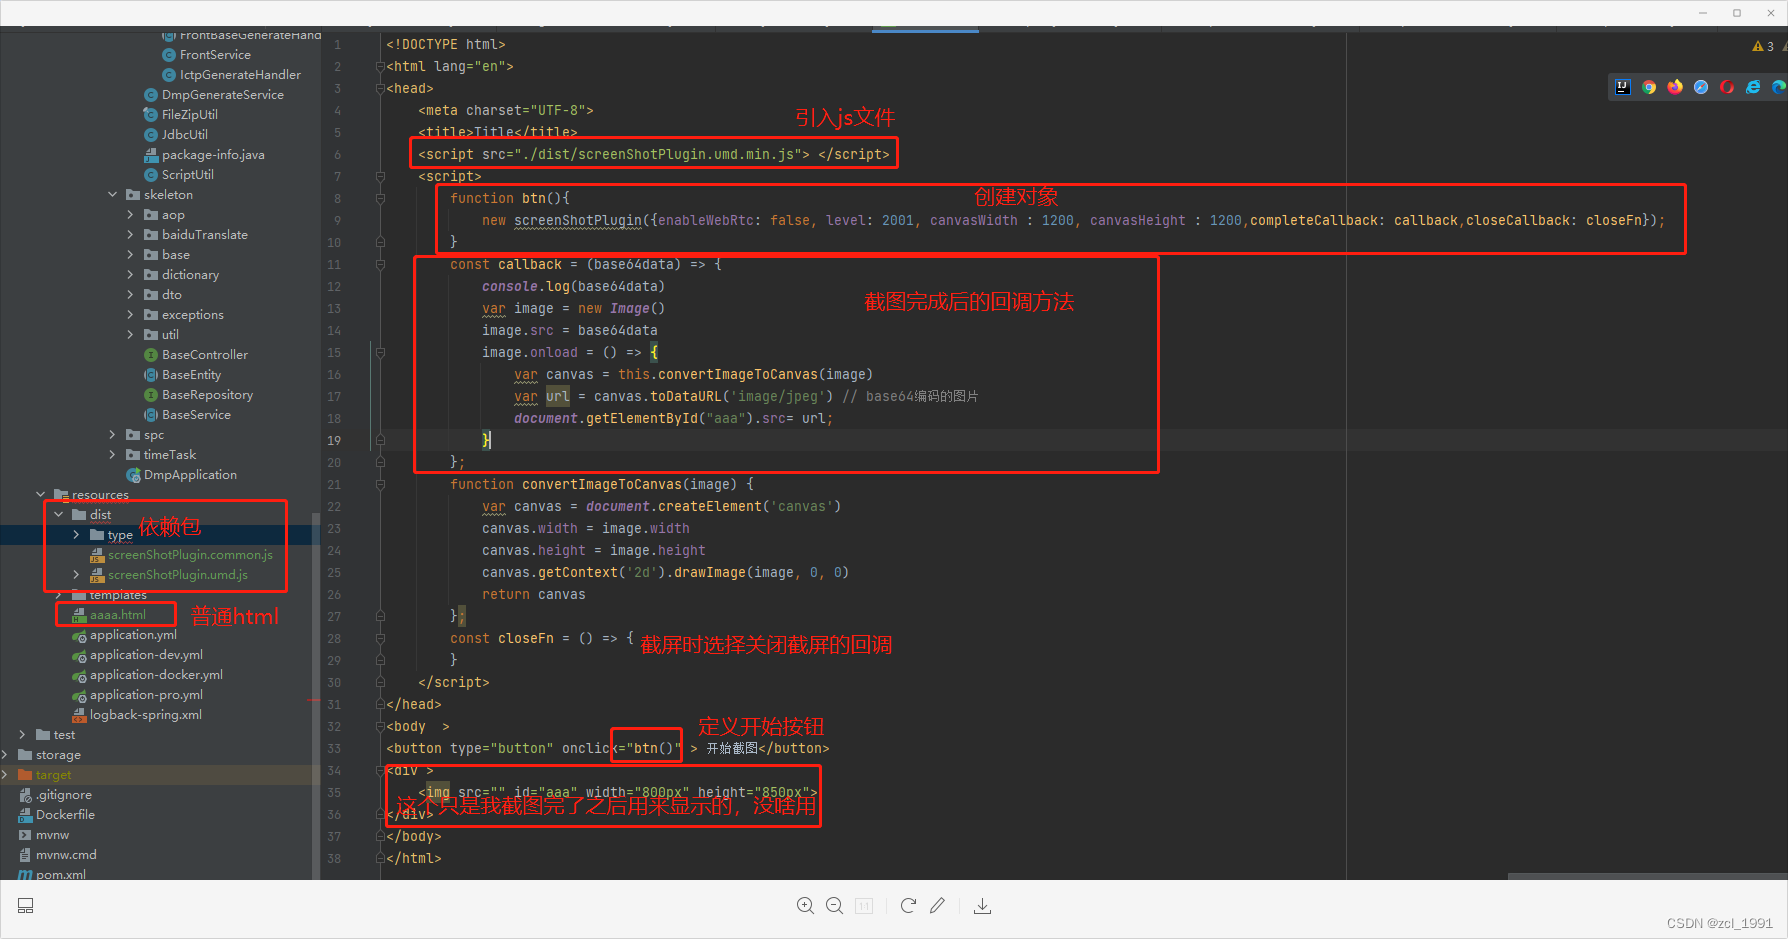Image resolution: width=1788 pixels, height=939 pixels.
Task: Select ScriptUtil class
Action: [188, 175]
